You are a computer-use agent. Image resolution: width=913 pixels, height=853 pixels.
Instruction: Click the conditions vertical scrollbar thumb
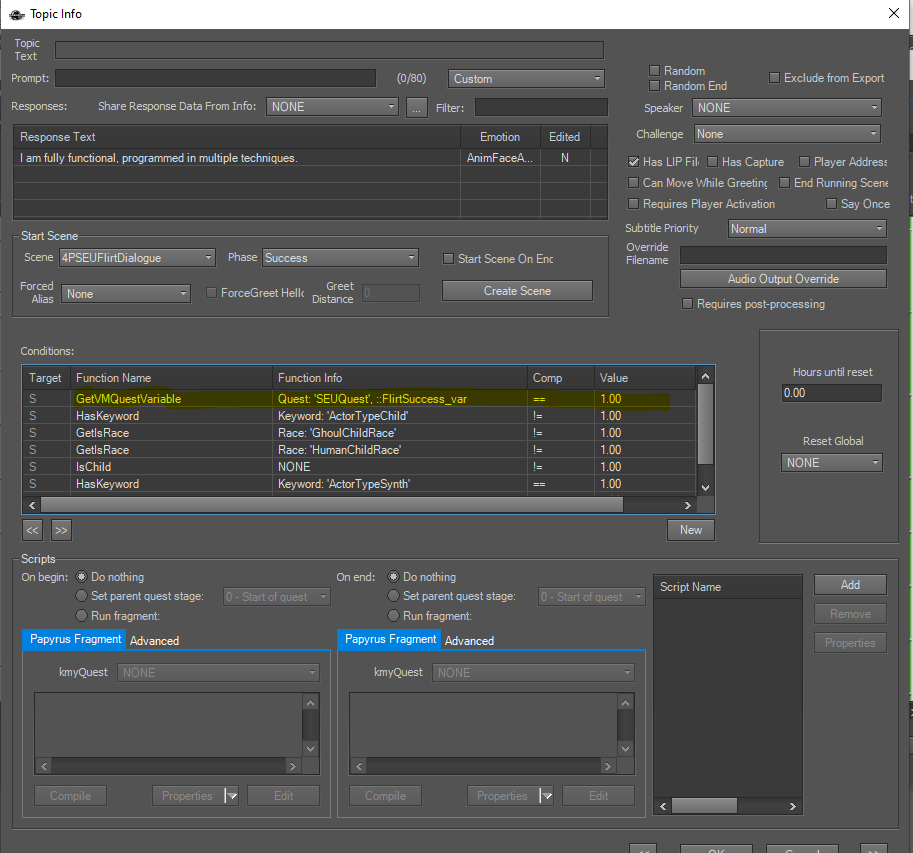pos(705,425)
